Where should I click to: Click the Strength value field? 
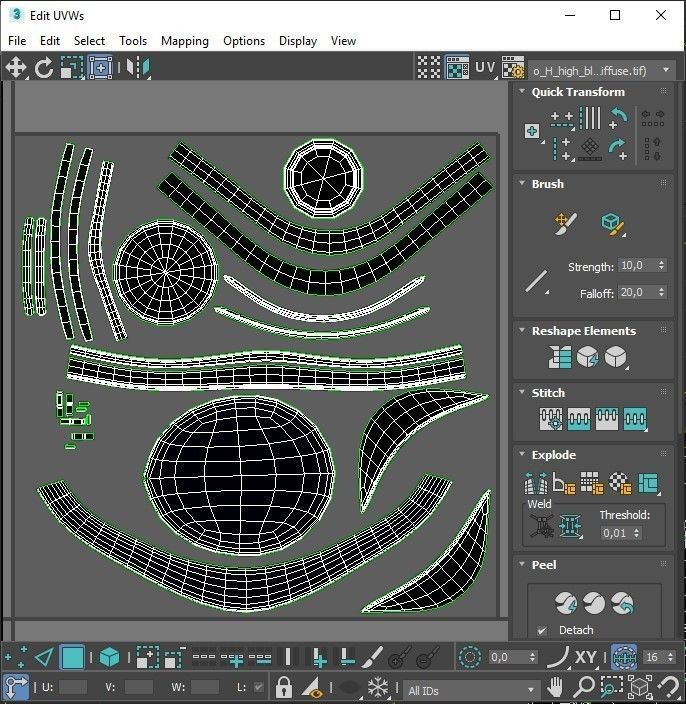[636, 265]
